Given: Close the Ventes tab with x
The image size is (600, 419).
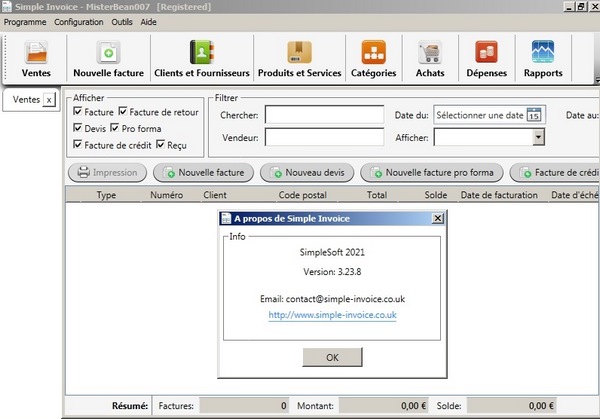Looking at the screenshot, I should (x=49, y=100).
